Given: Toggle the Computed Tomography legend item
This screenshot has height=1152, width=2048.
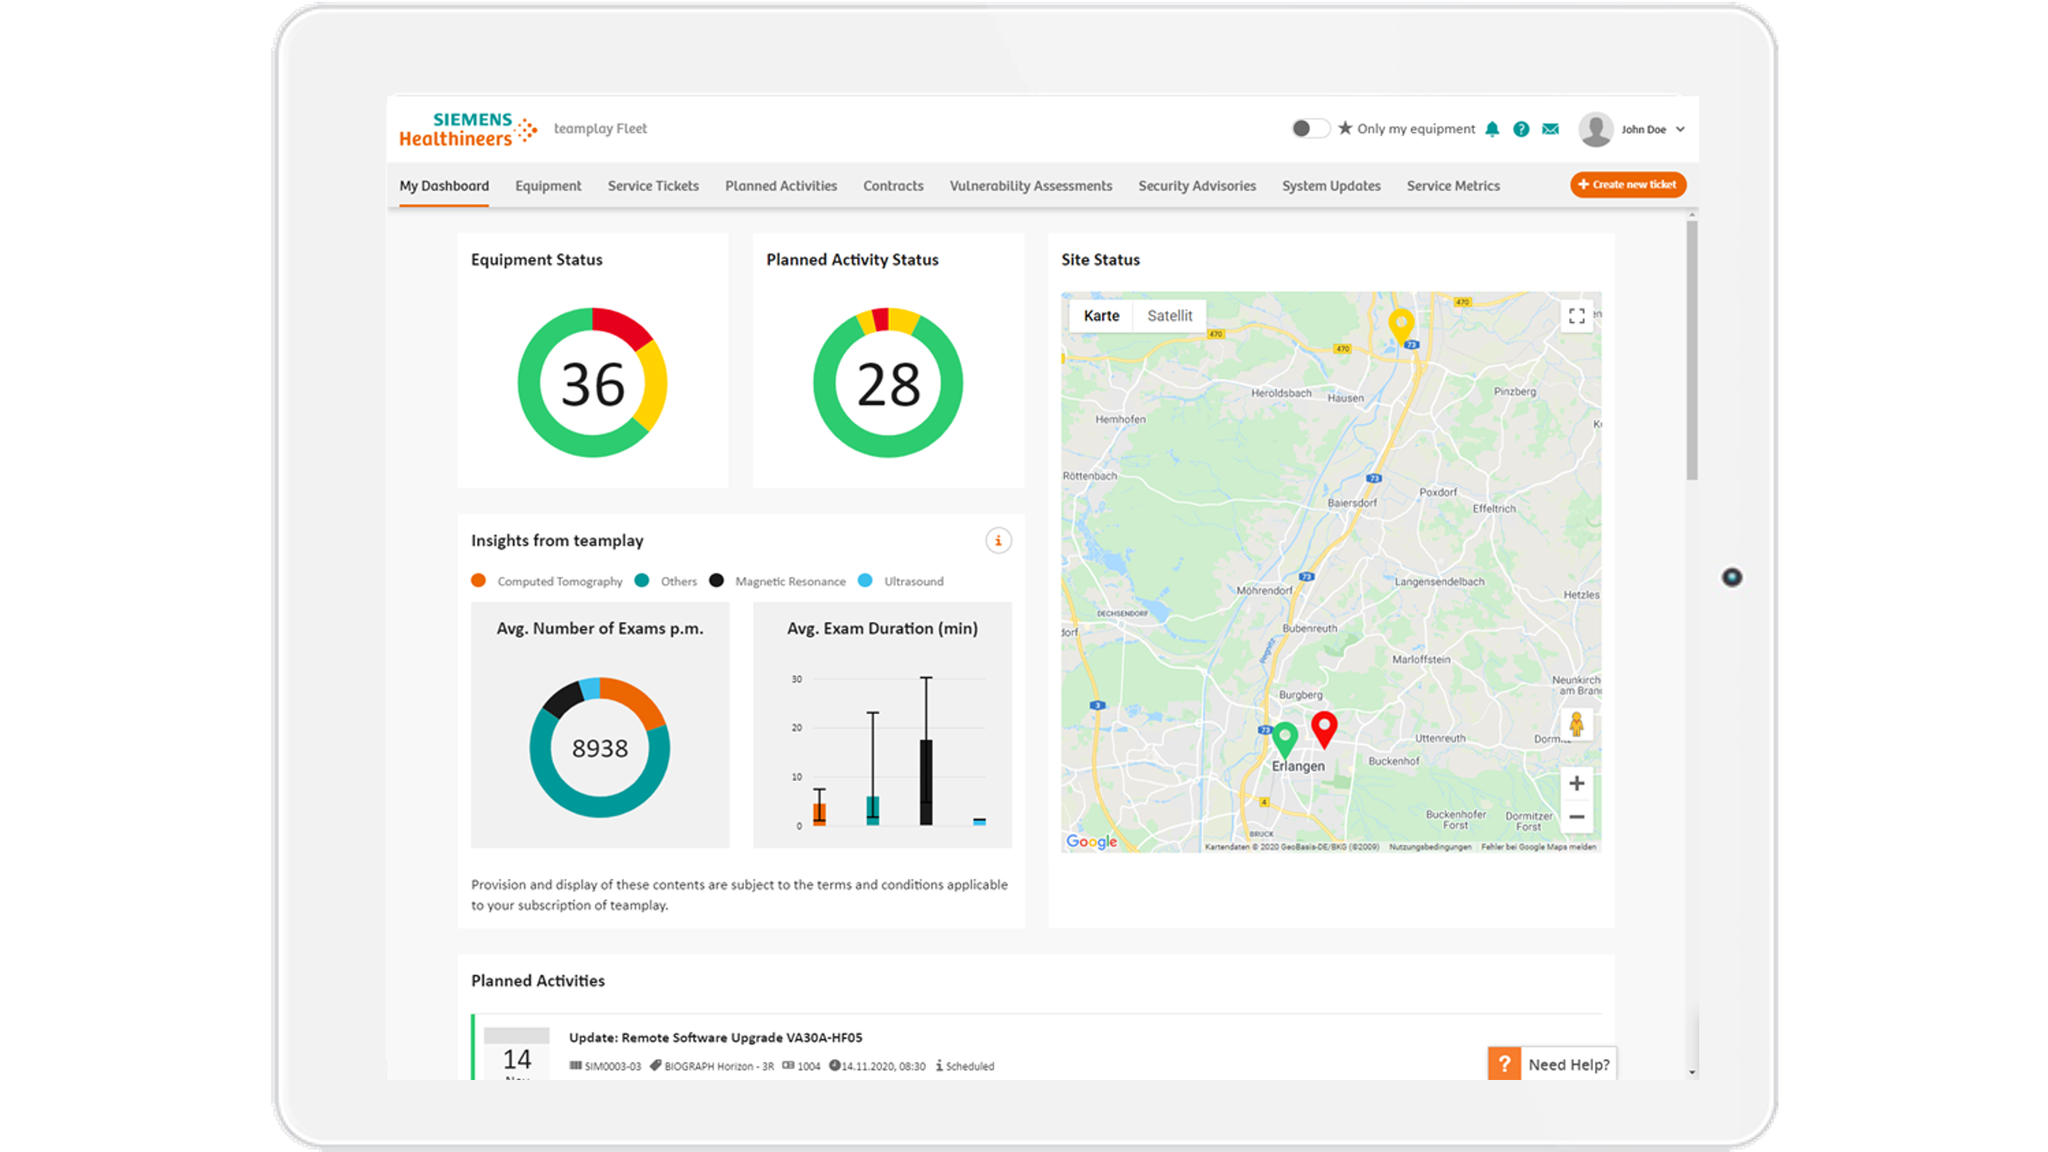Looking at the screenshot, I should click(x=546, y=580).
